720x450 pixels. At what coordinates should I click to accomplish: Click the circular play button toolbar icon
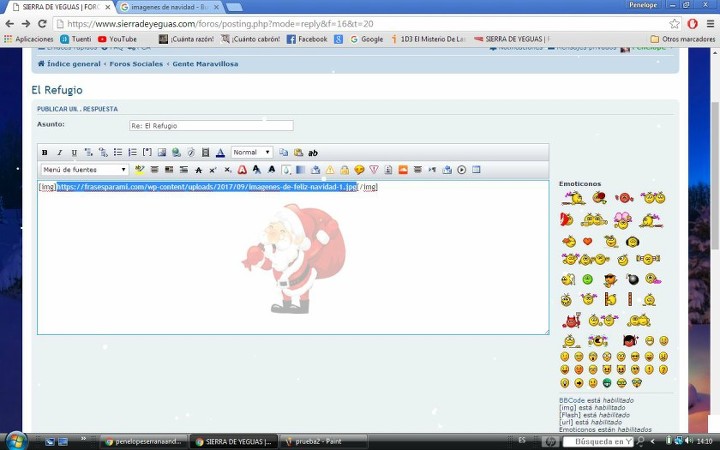[461, 170]
